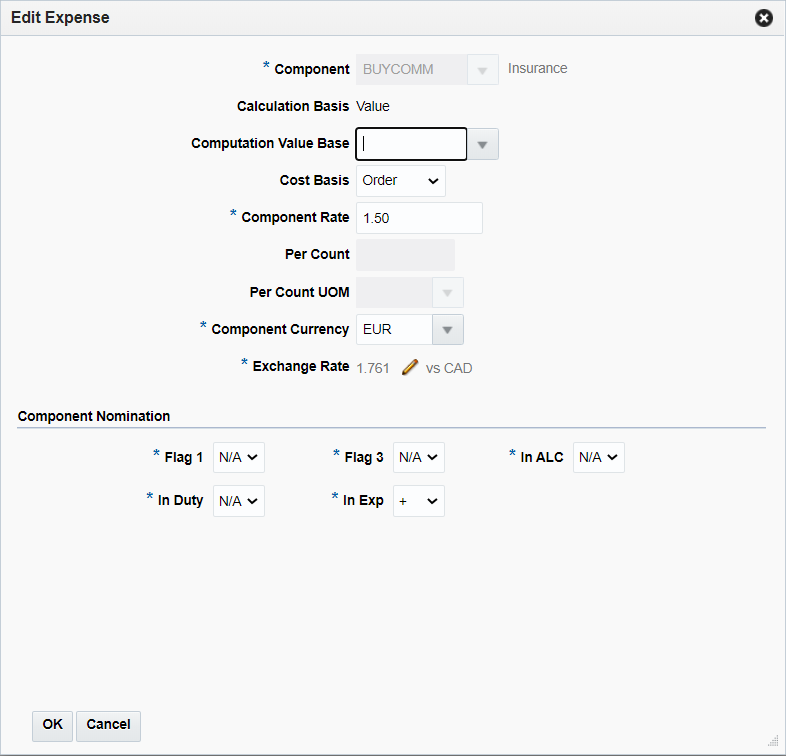Click the pencil icon to edit Exchange Rate
786x756 pixels.
(x=409, y=367)
